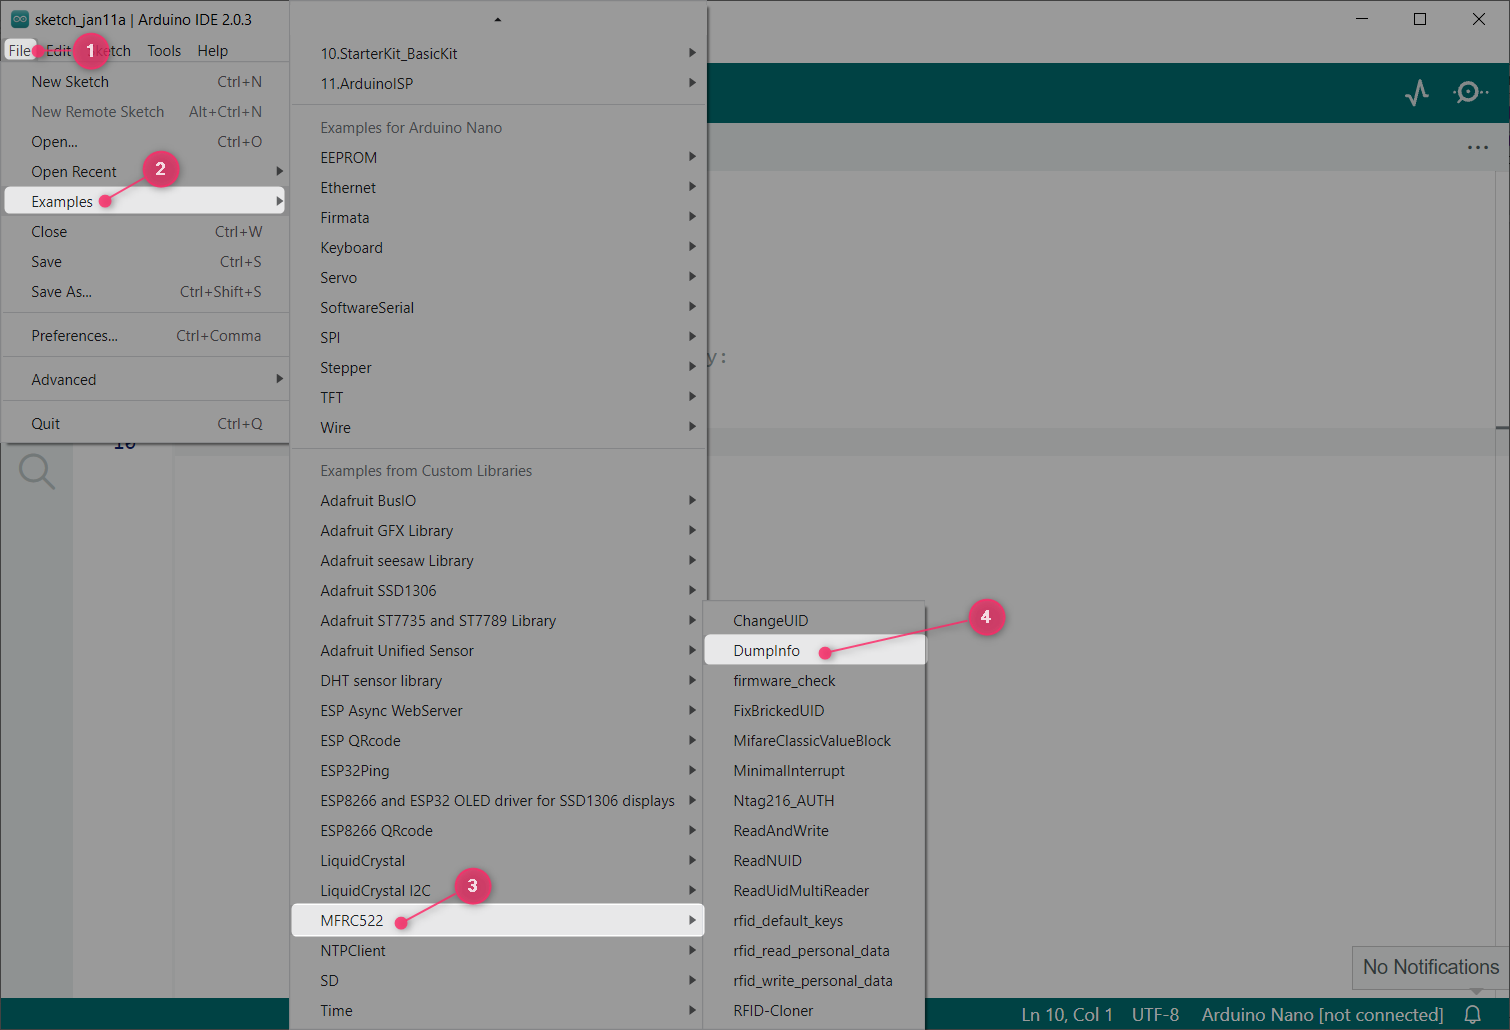Open the Tools menu
Viewport: 1510px width, 1030px height.
[x=164, y=51]
